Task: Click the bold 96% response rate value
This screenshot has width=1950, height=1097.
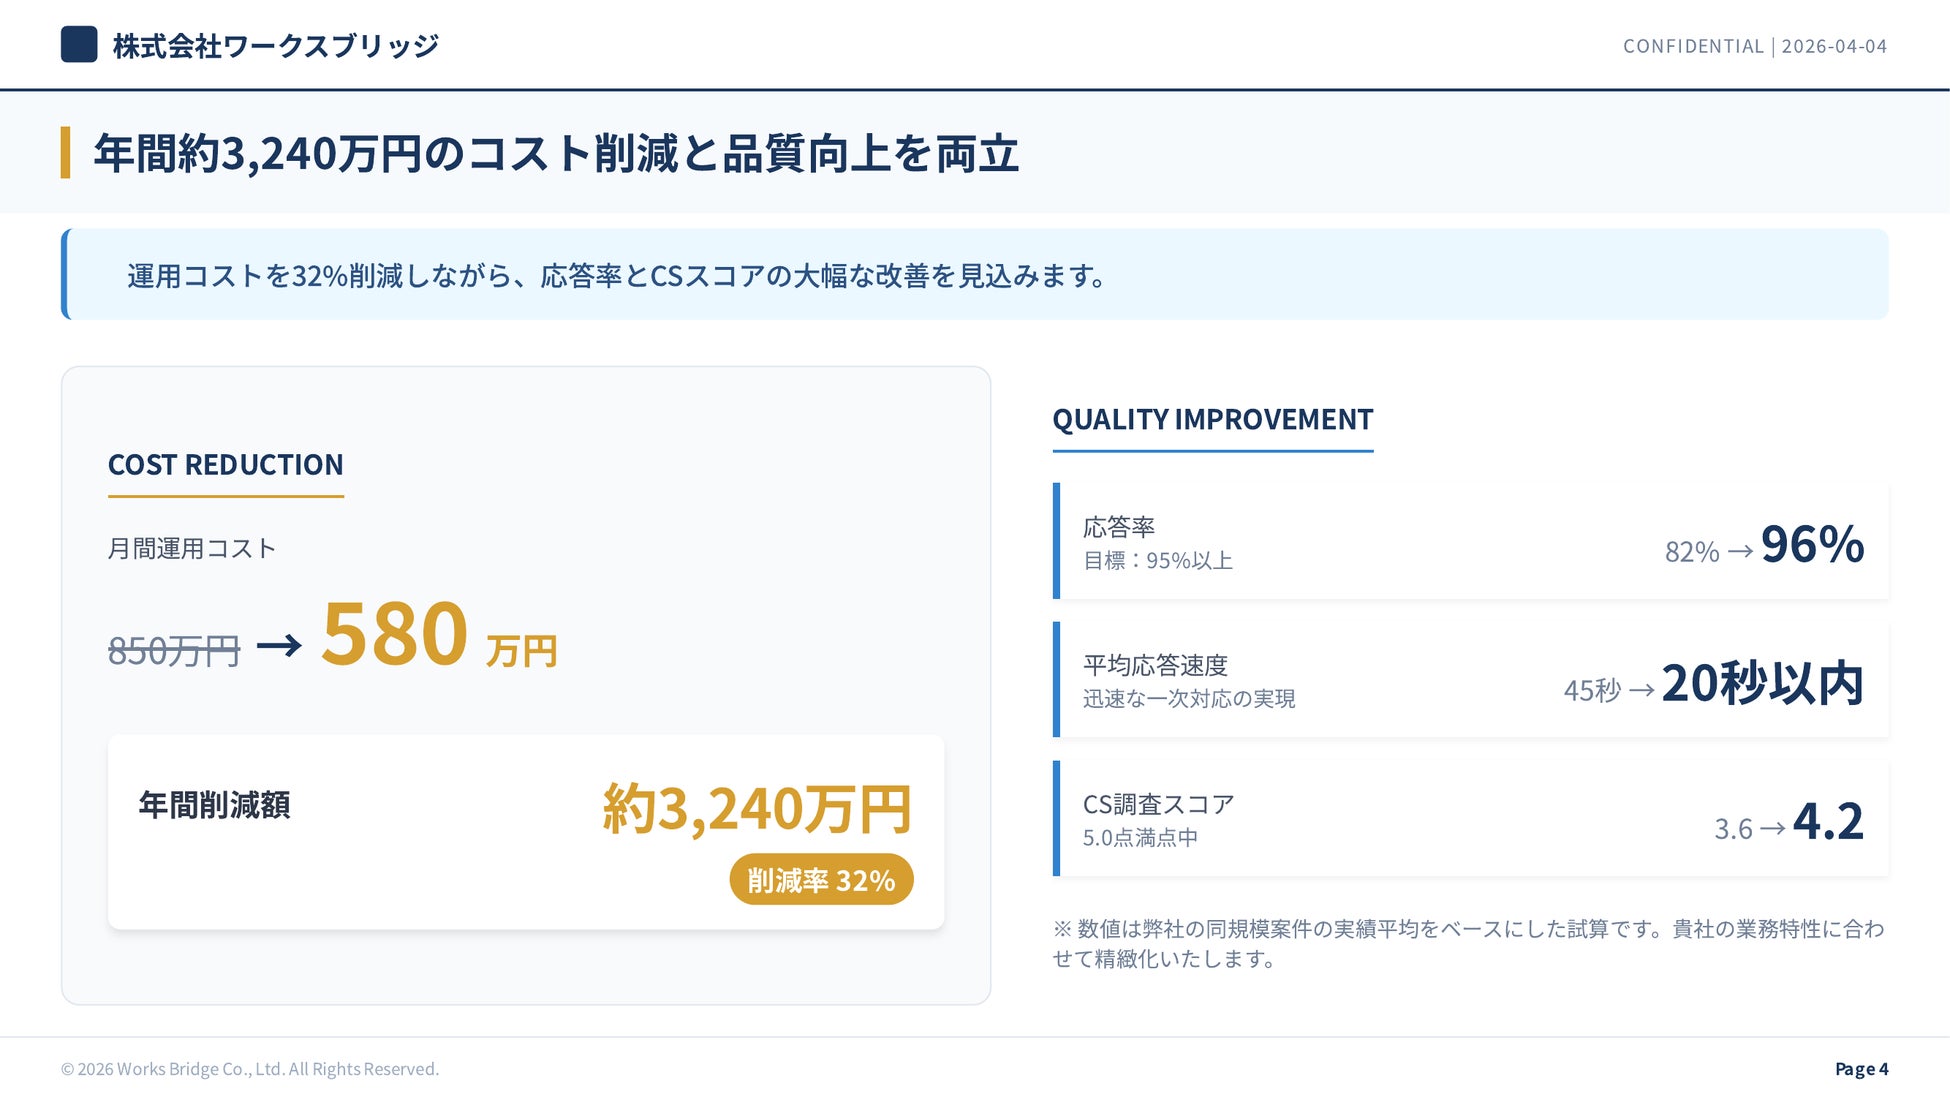Action: point(1811,545)
